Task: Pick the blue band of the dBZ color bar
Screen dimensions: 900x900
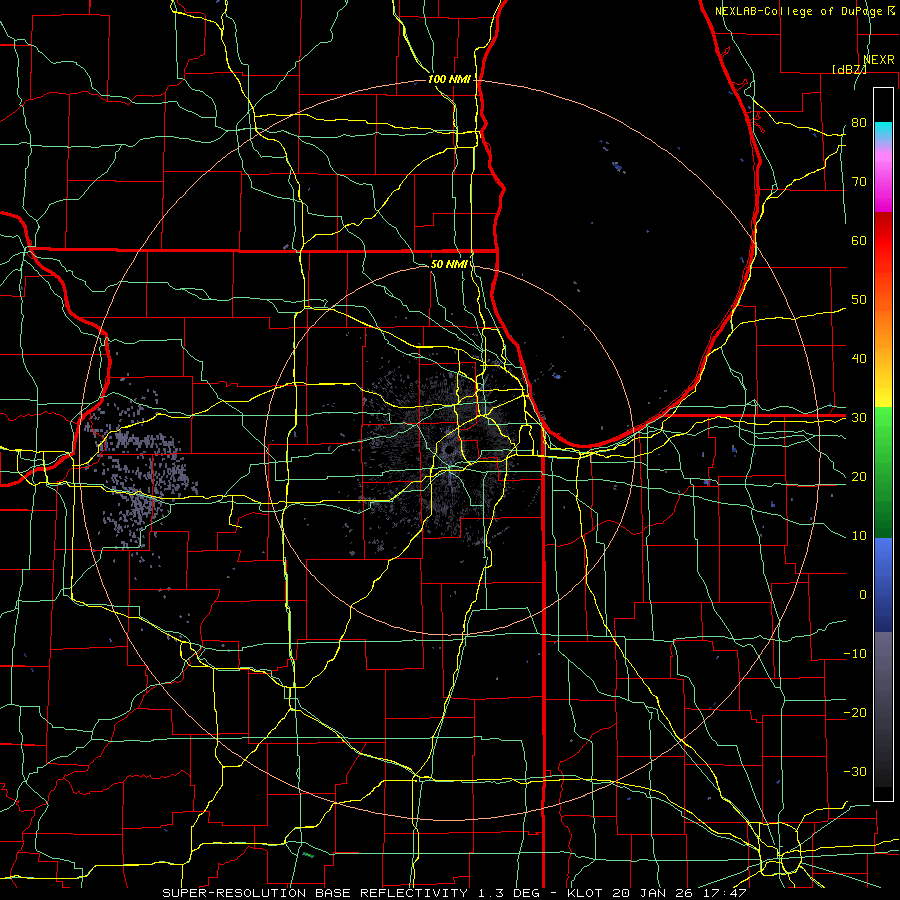Action: (883, 584)
